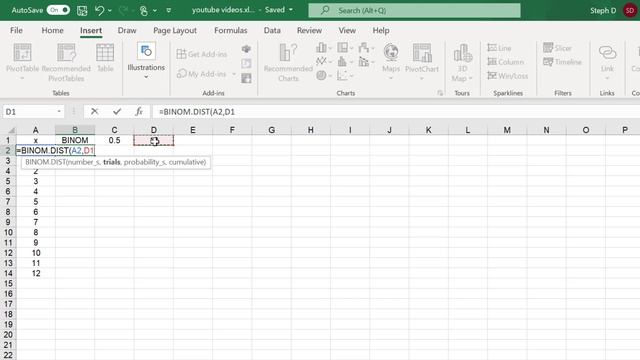This screenshot has height=360, width=640.
Task: Click the PivotTable icon
Action: [x=22, y=53]
